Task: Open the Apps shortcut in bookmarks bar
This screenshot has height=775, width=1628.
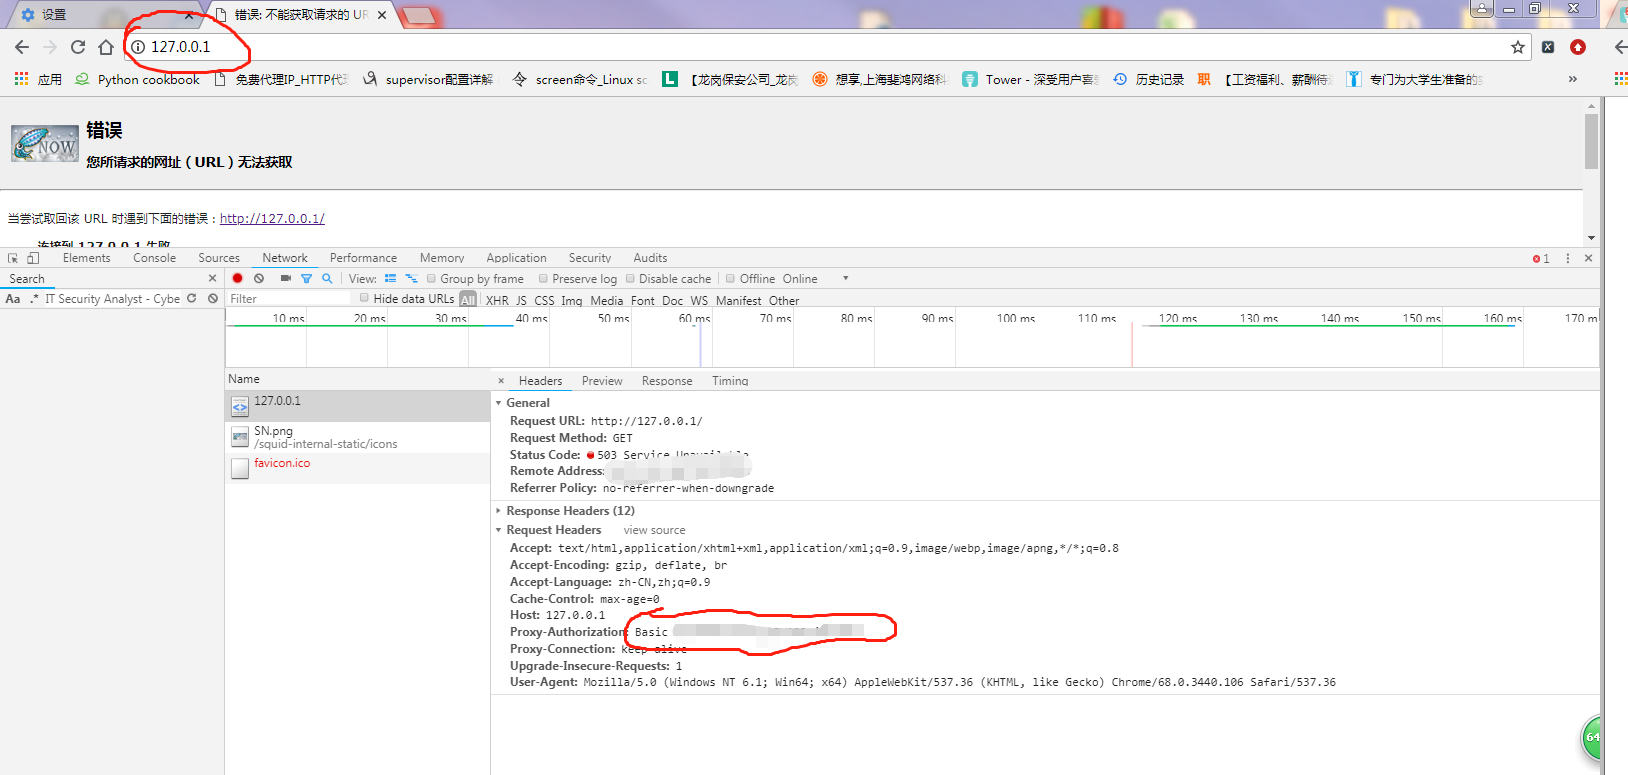Action: pyautogui.click(x=38, y=79)
